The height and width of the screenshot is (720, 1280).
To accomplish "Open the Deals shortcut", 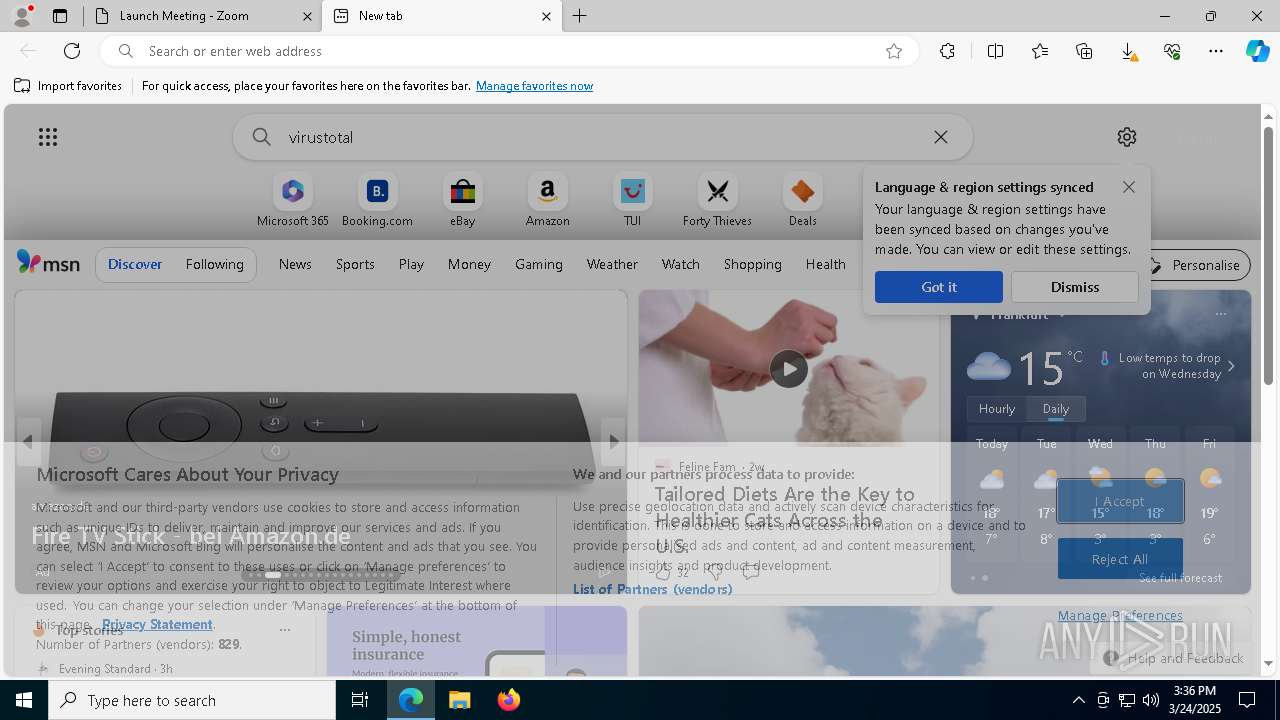I will click(802, 201).
